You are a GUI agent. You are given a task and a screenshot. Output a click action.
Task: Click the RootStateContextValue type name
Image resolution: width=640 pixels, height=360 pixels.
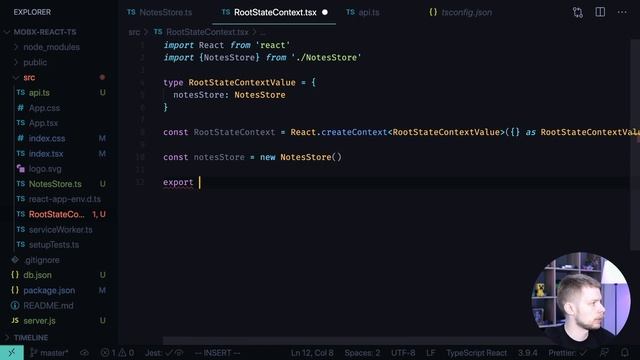pyautogui.click(x=242, y=82)
